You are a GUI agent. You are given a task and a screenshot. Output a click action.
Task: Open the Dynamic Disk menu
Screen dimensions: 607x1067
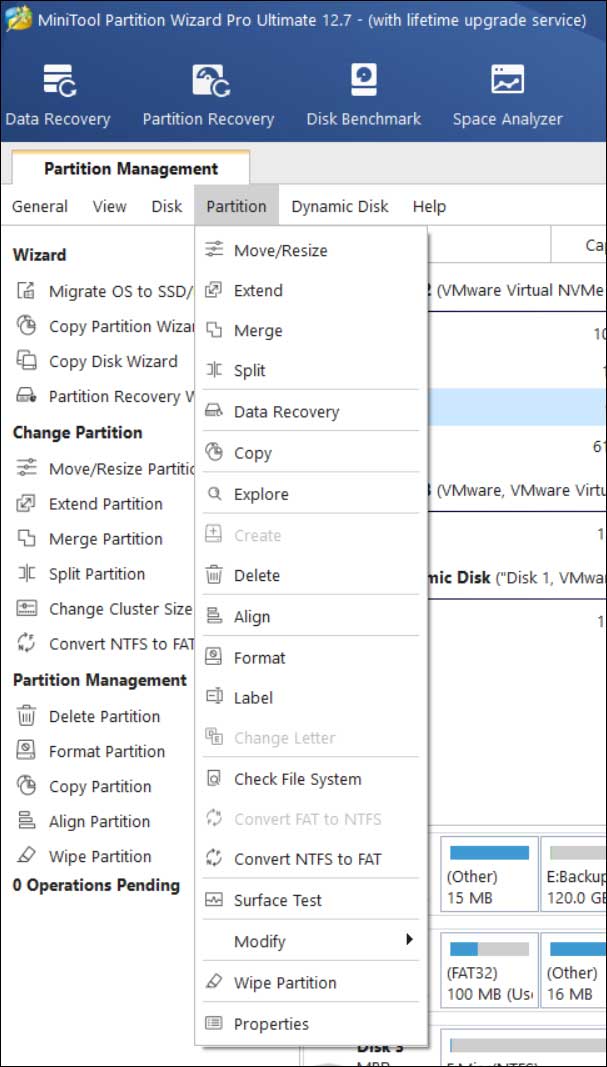[x=340, y=207]
